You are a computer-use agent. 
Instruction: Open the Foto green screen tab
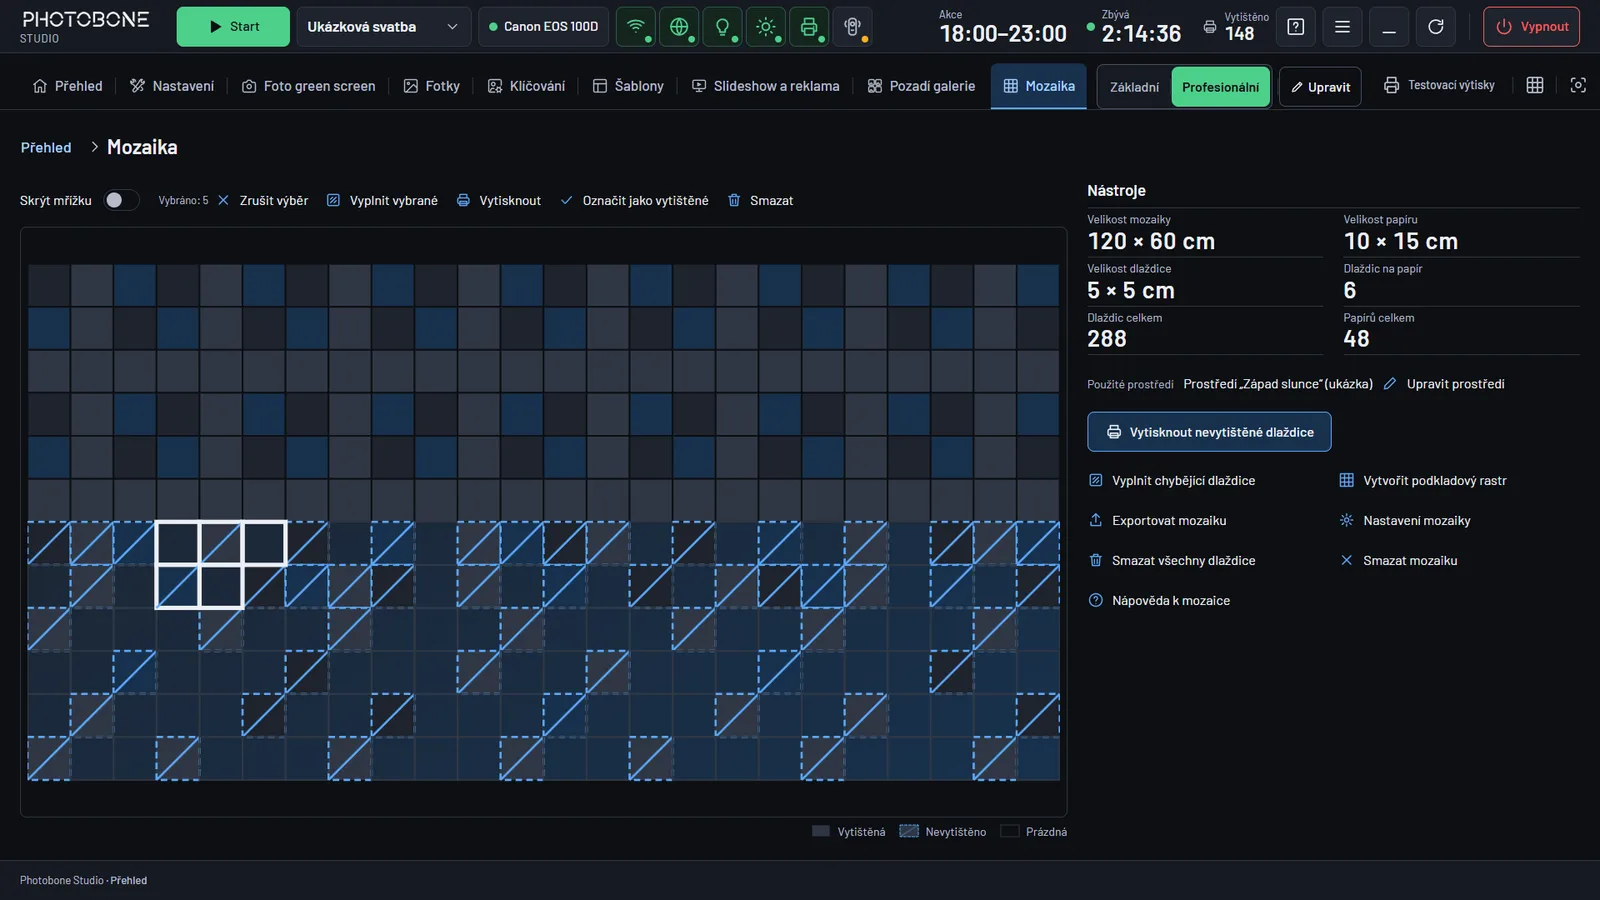tap(309, 86)
